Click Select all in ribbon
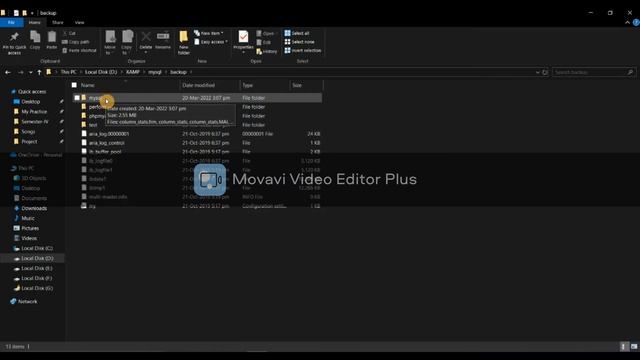The width and height of the screenshot is (640, 360). pos(297,33)
